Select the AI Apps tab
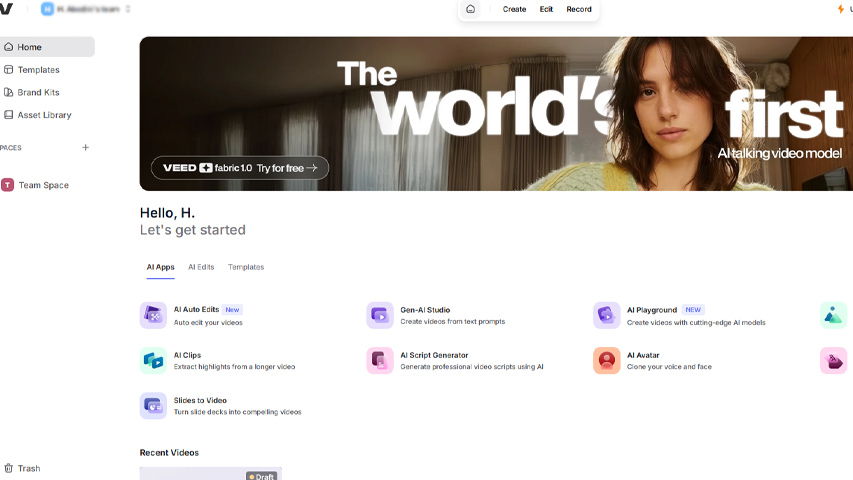The image size is (853, 480). (x=160, y=267)
